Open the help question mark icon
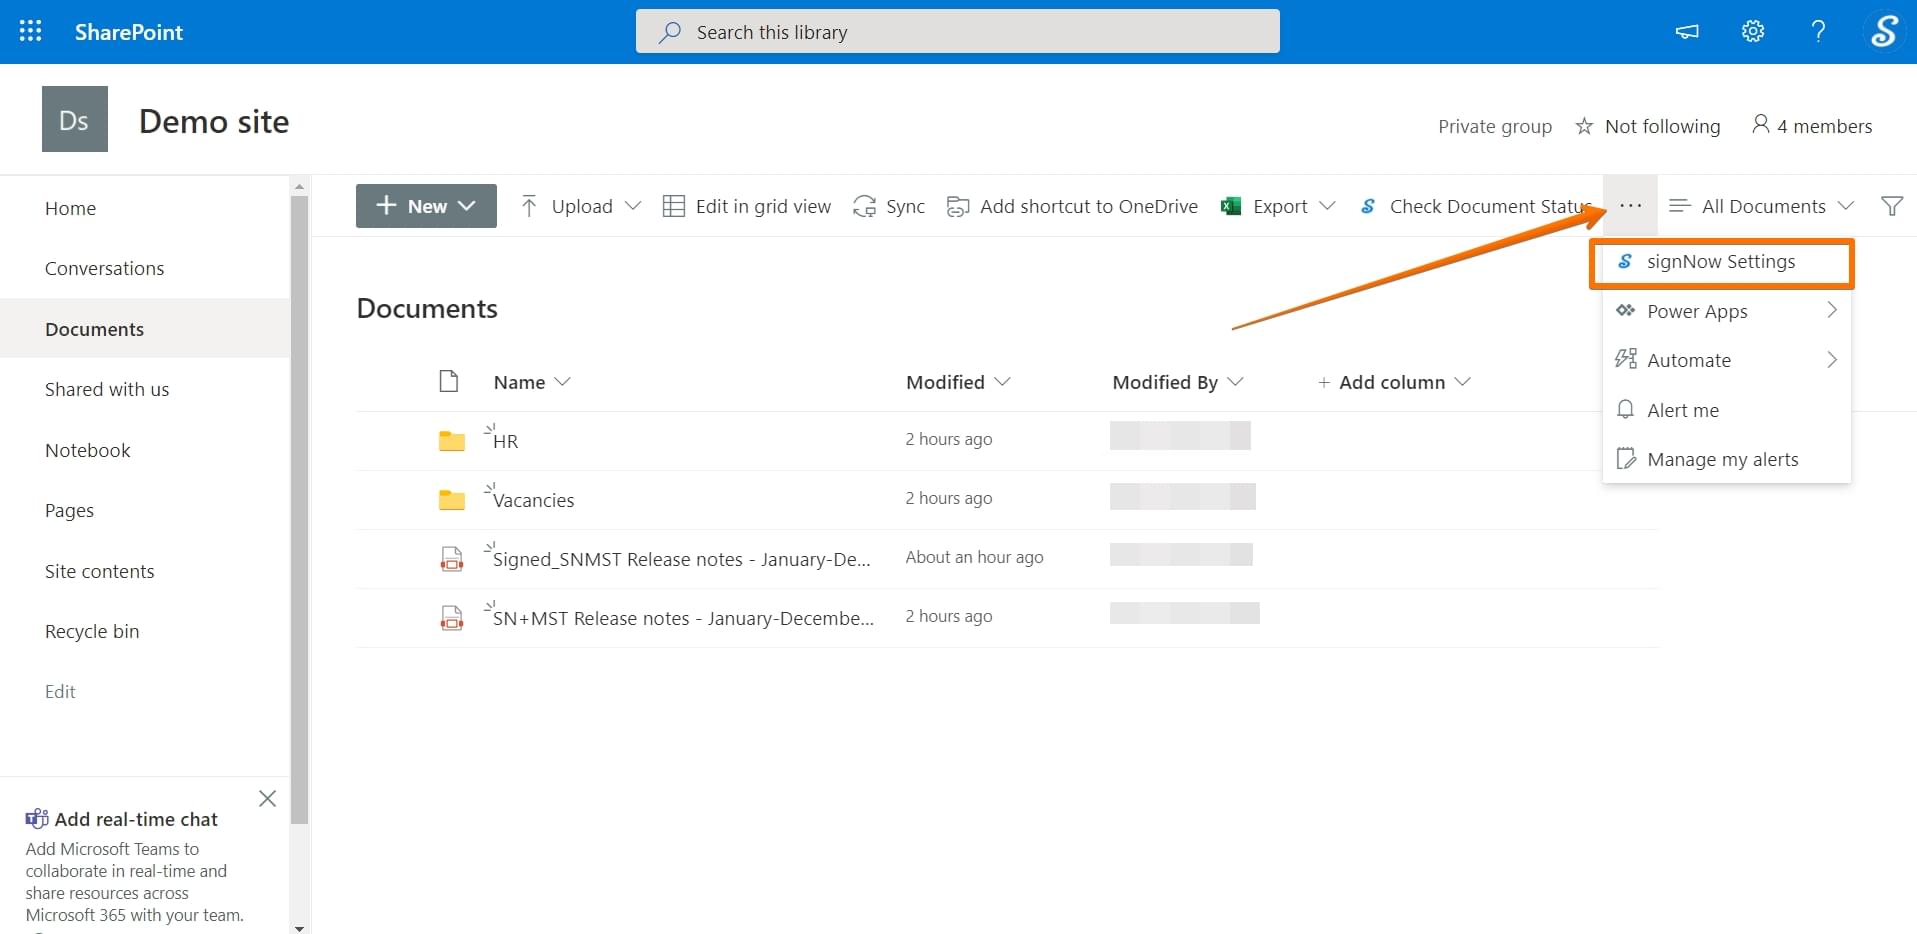This screenshot has height=934, width=1917. click(1818, 32)
